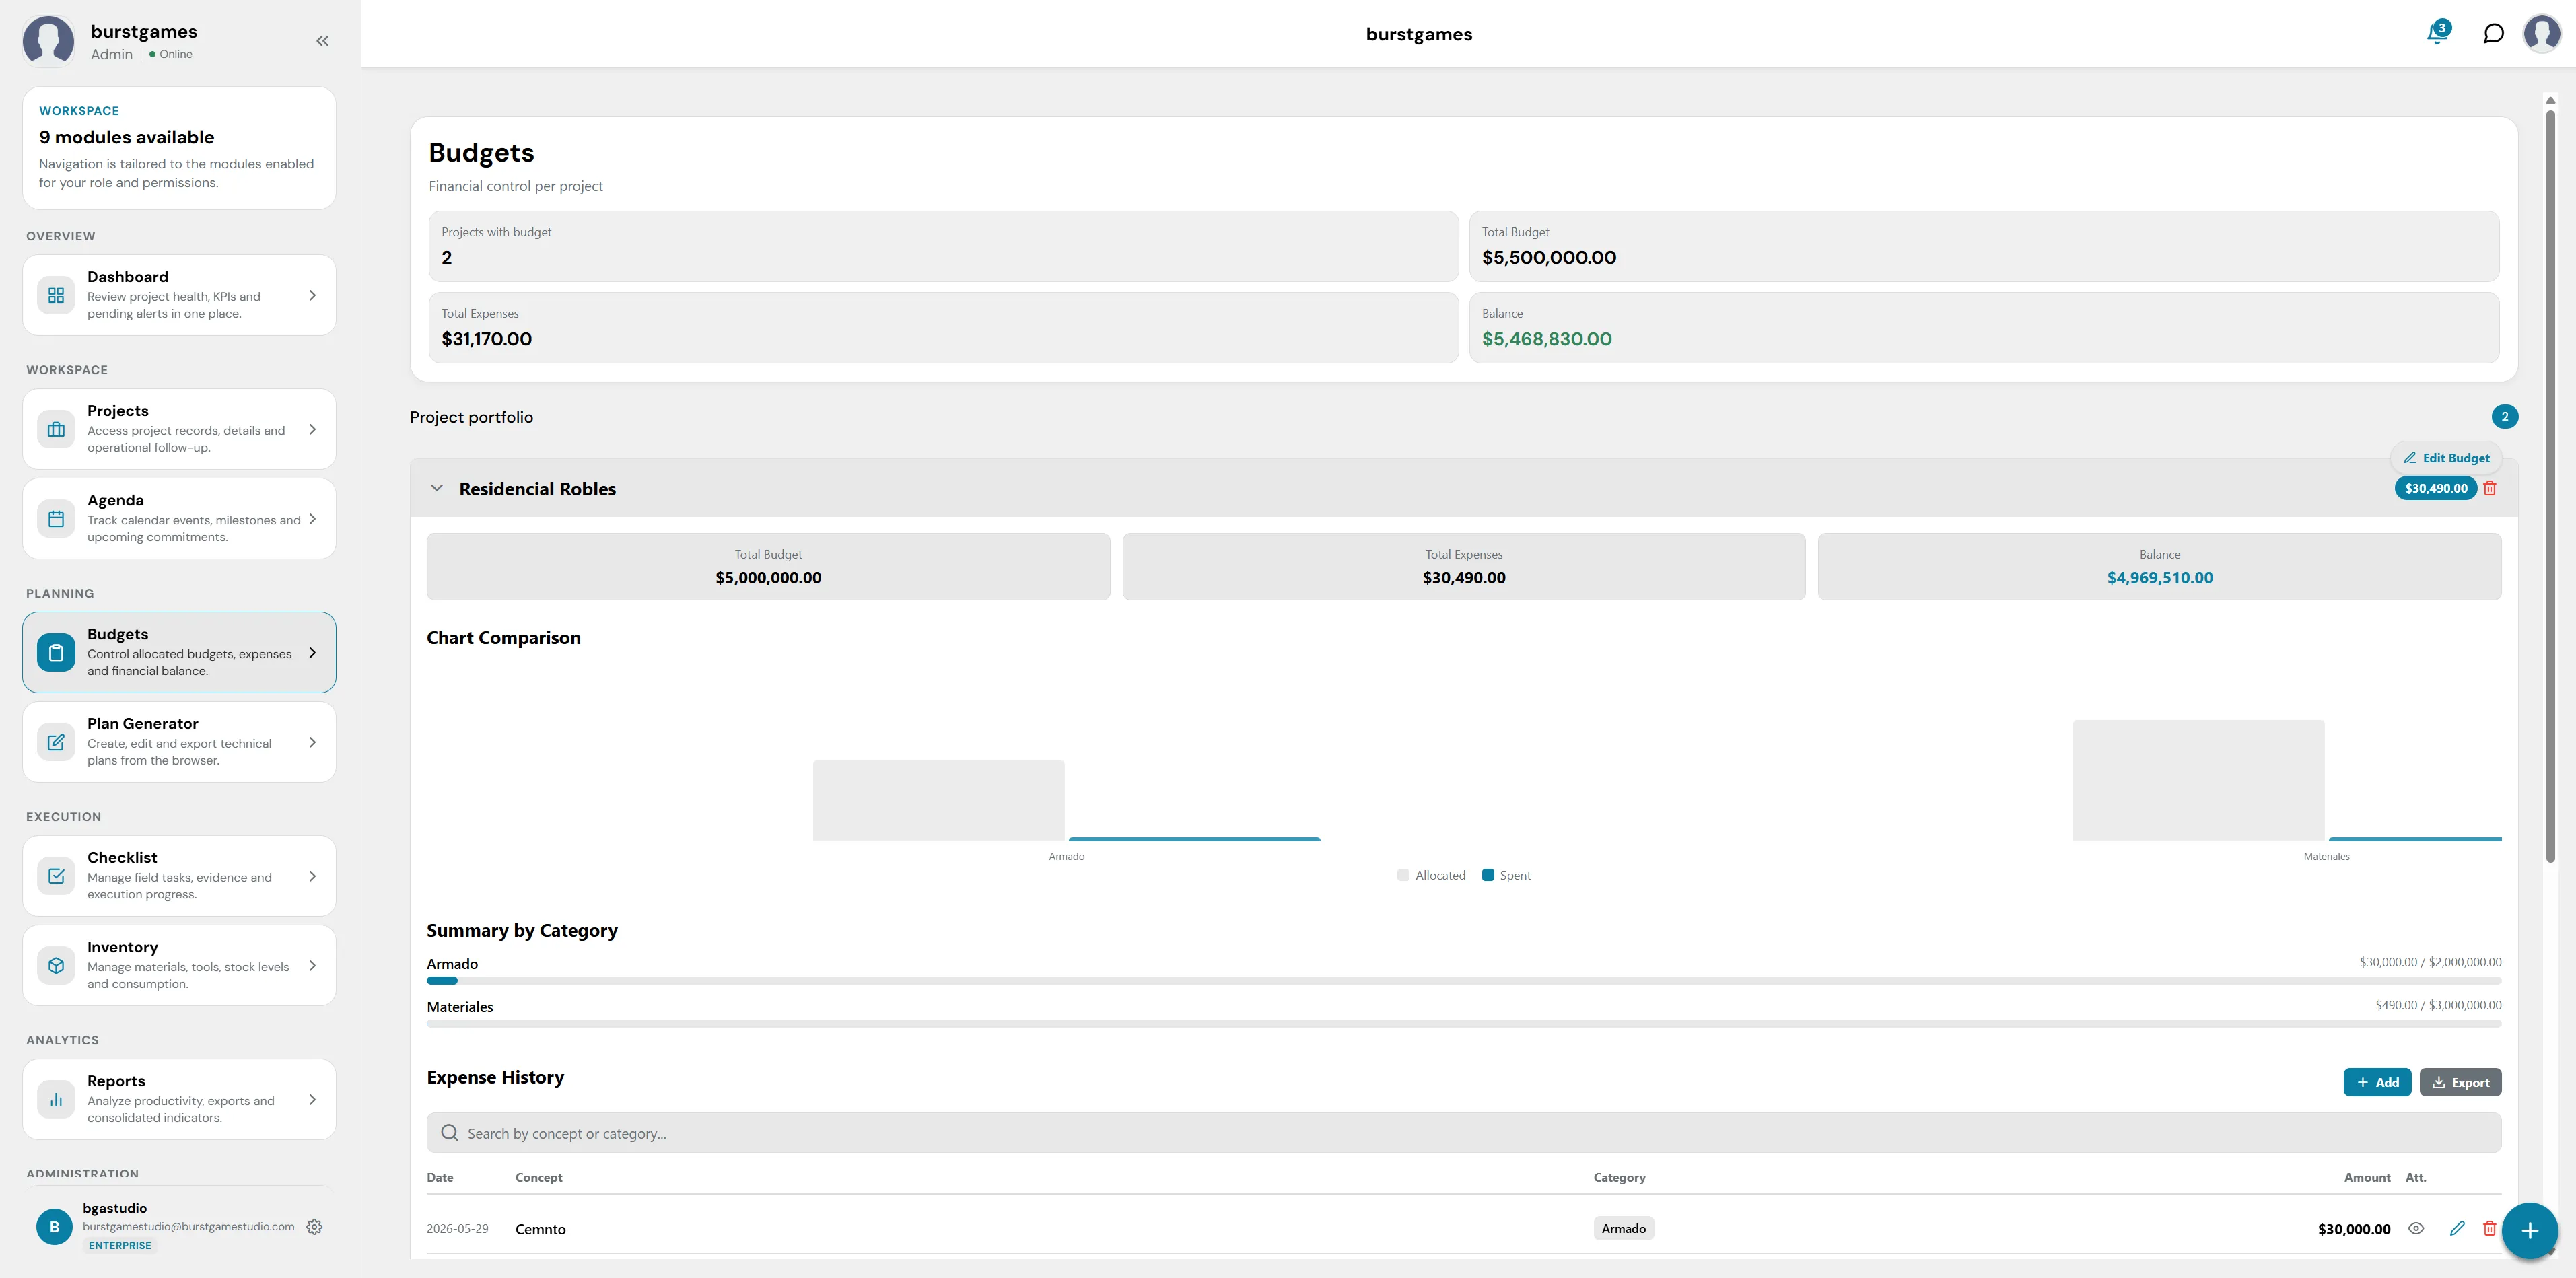The width and height of the screenshot is (2576, 1278).
Task: Collapse the sidebar with the double chevron
Action: 322,41
